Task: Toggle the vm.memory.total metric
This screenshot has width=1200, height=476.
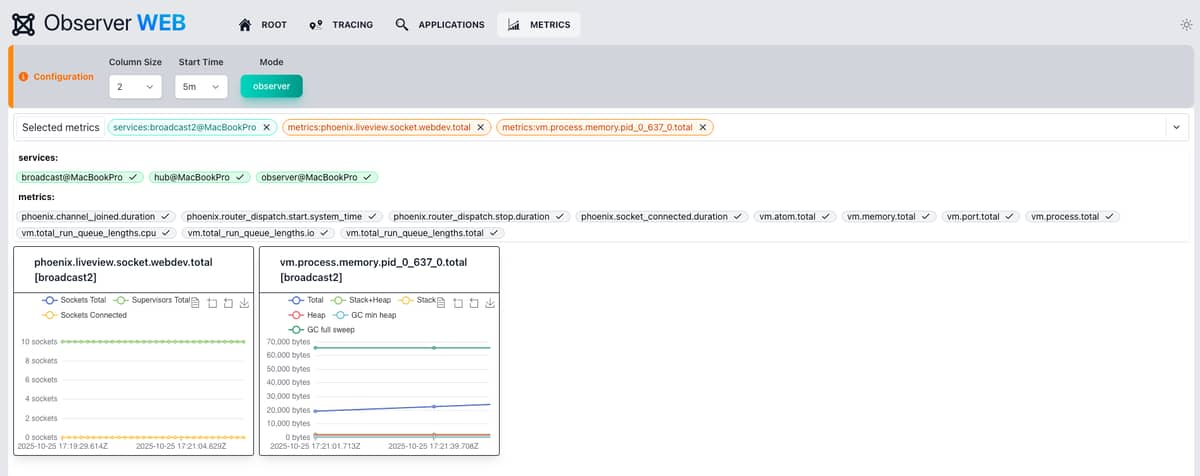Action: [888, 216]
